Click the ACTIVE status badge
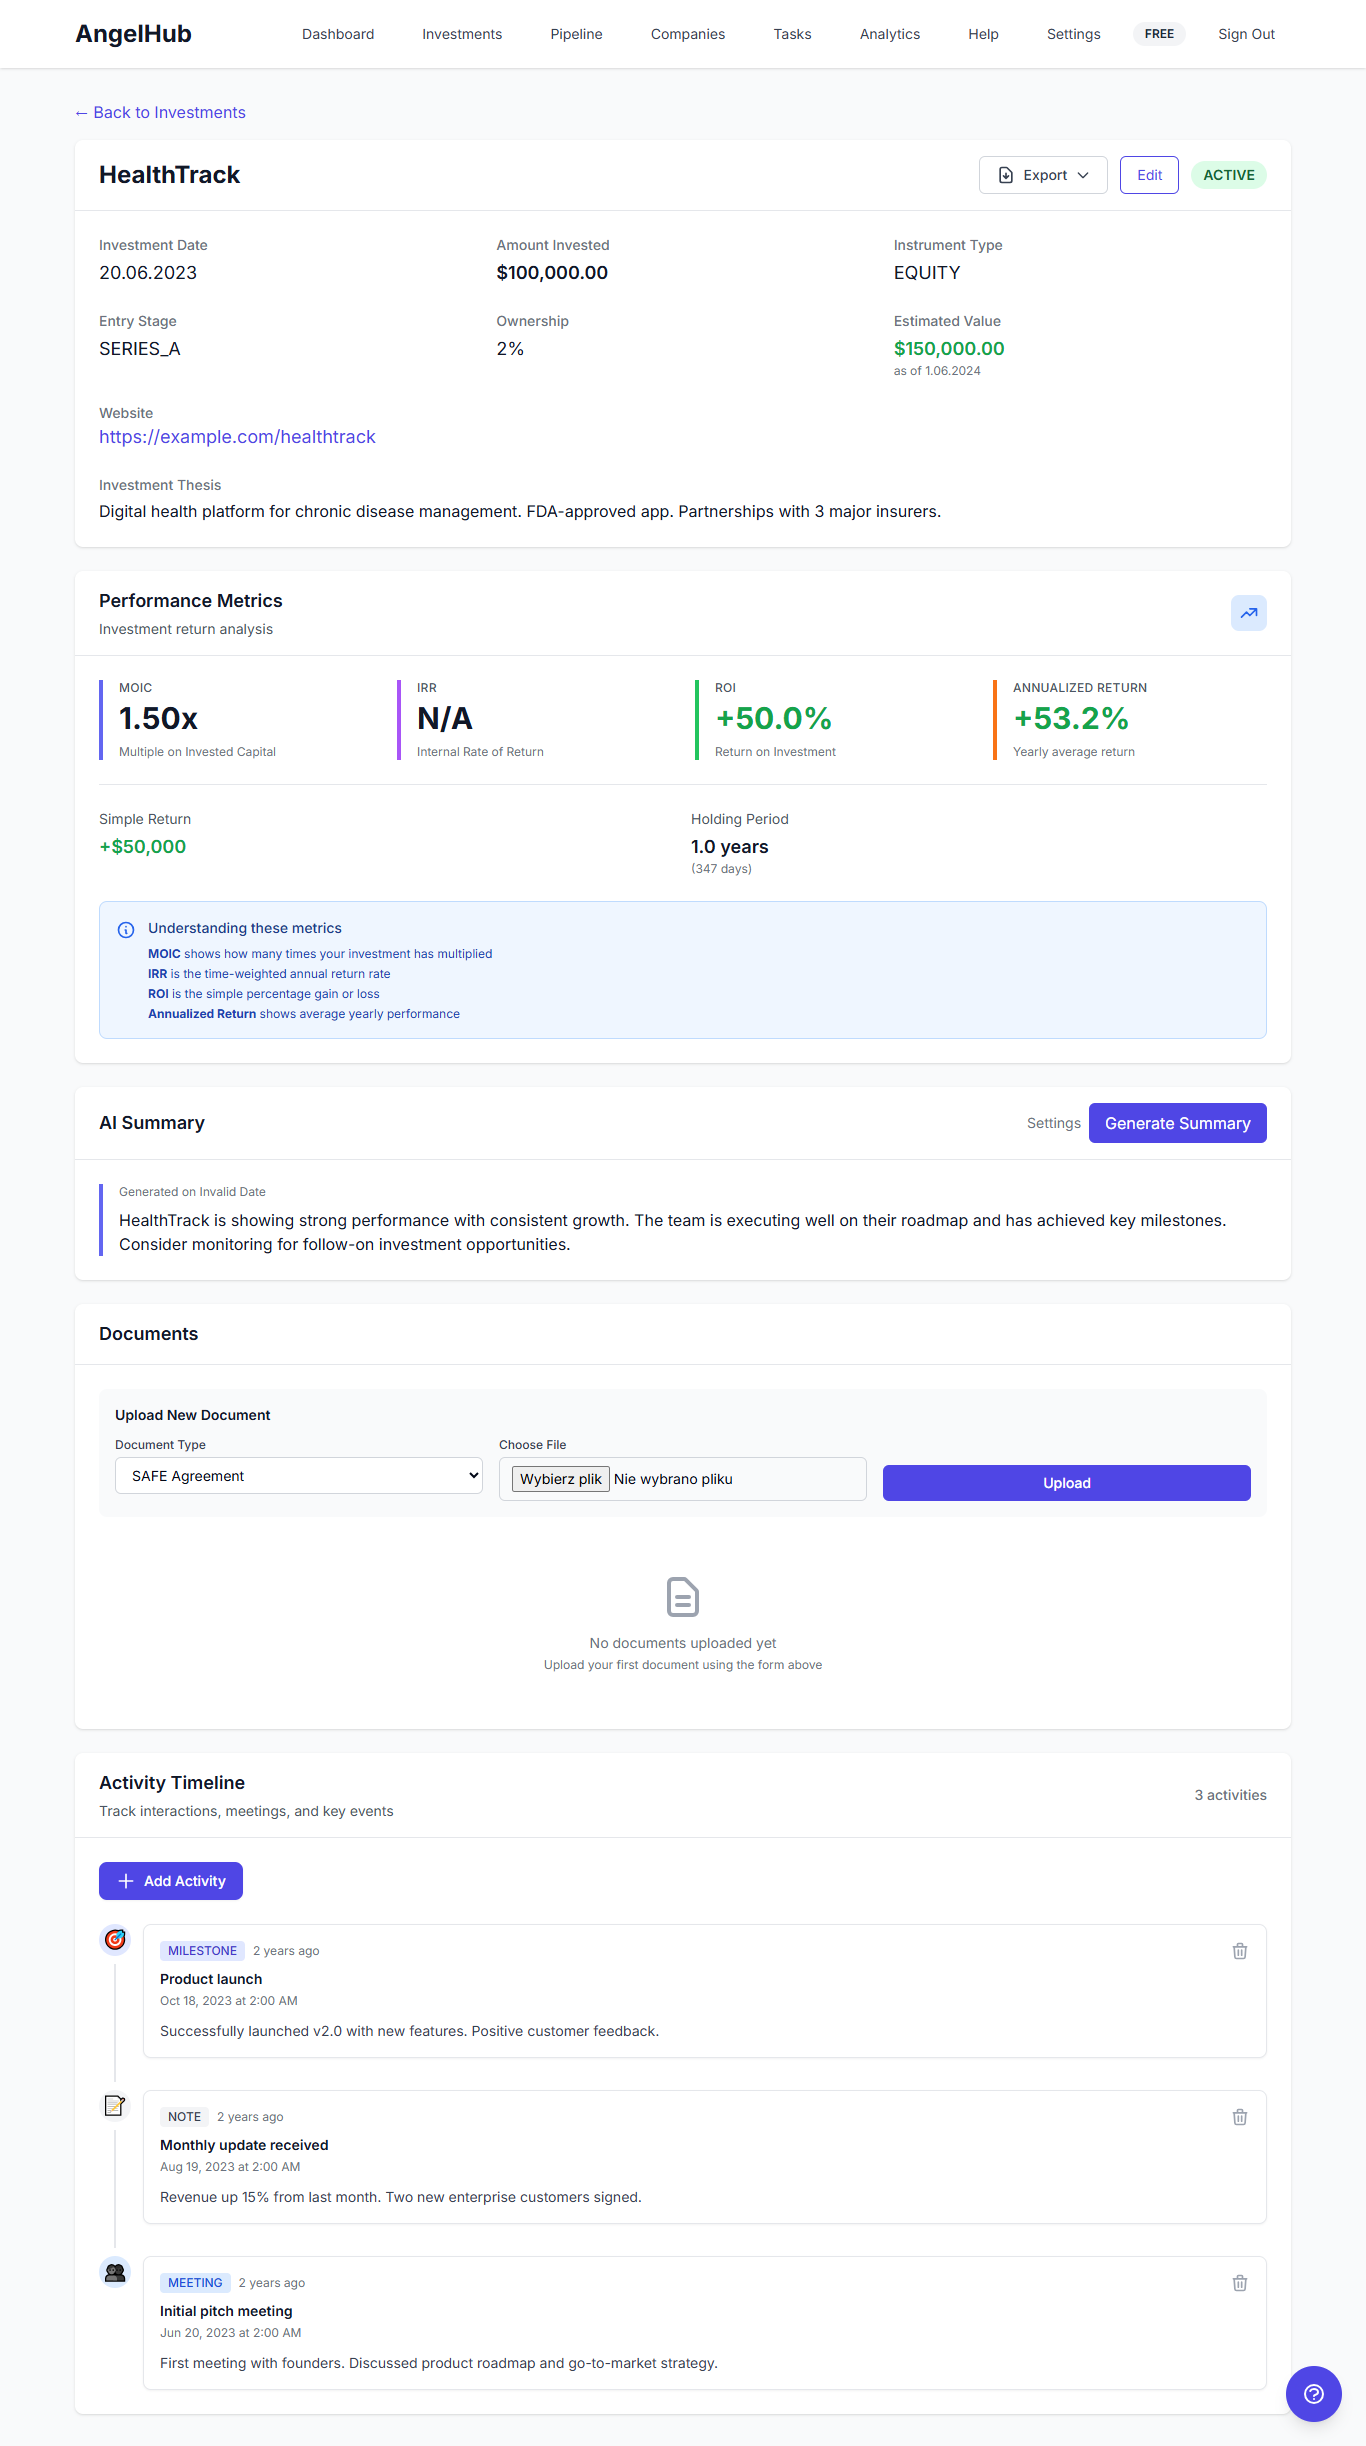Viewport: 1366px width, 2446px height. [1228, 175]
